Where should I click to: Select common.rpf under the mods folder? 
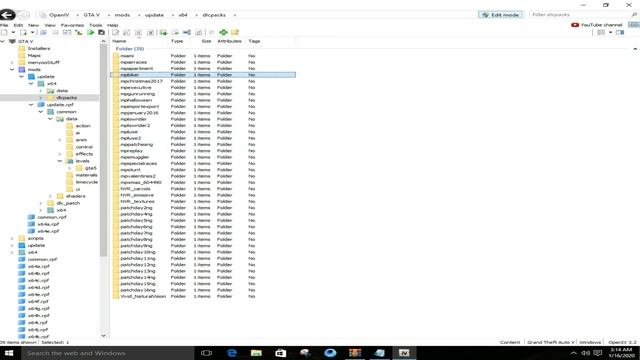[x=51, y=217]
